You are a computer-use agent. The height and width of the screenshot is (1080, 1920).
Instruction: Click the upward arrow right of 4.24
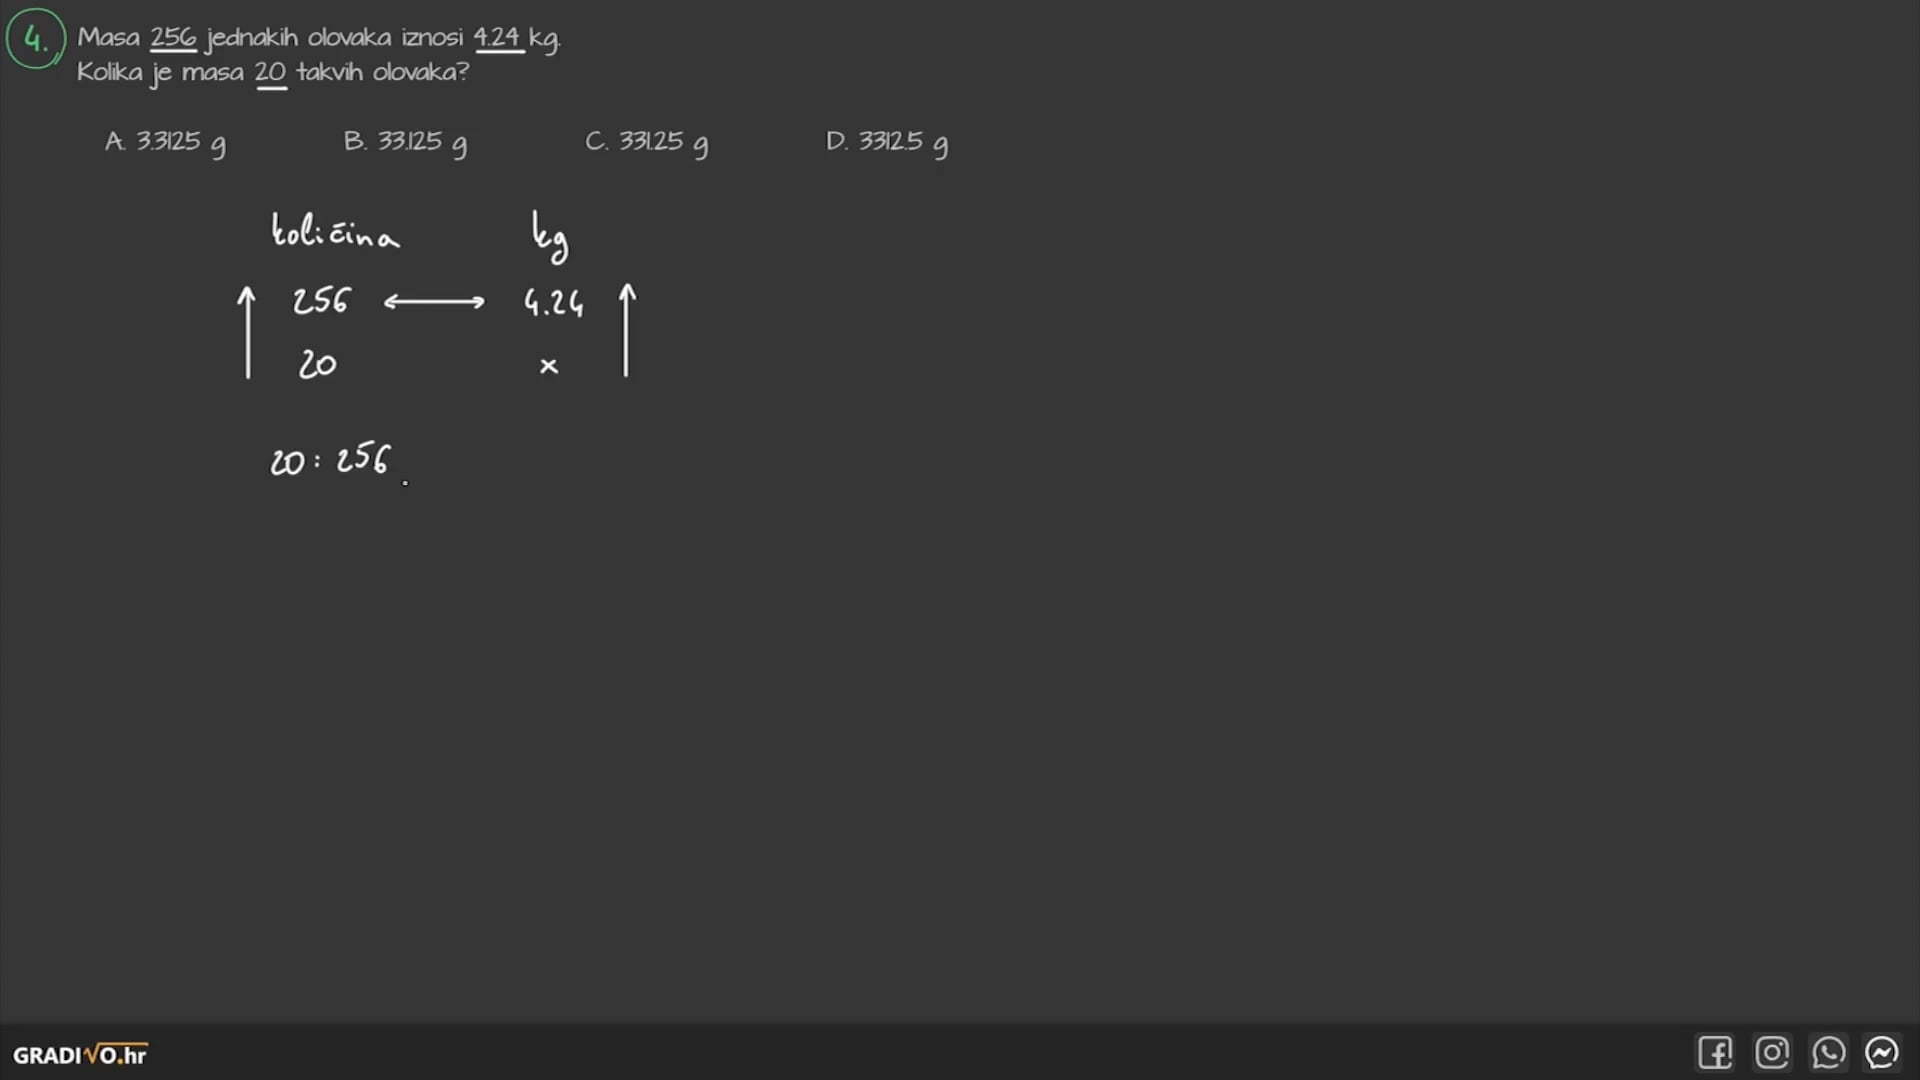[627, 330]
